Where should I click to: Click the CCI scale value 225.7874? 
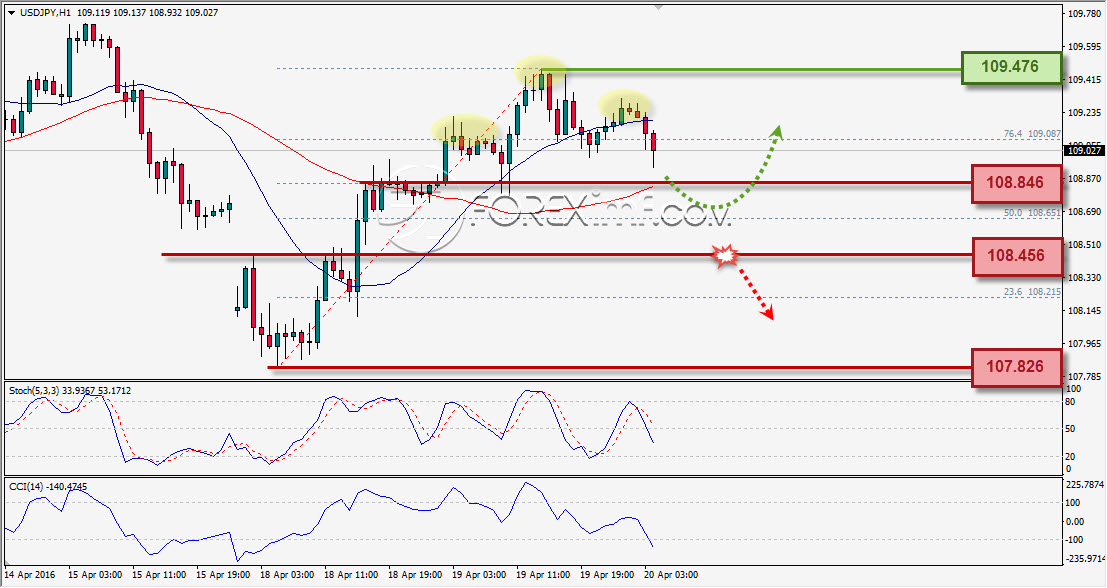coord(1086,485)
